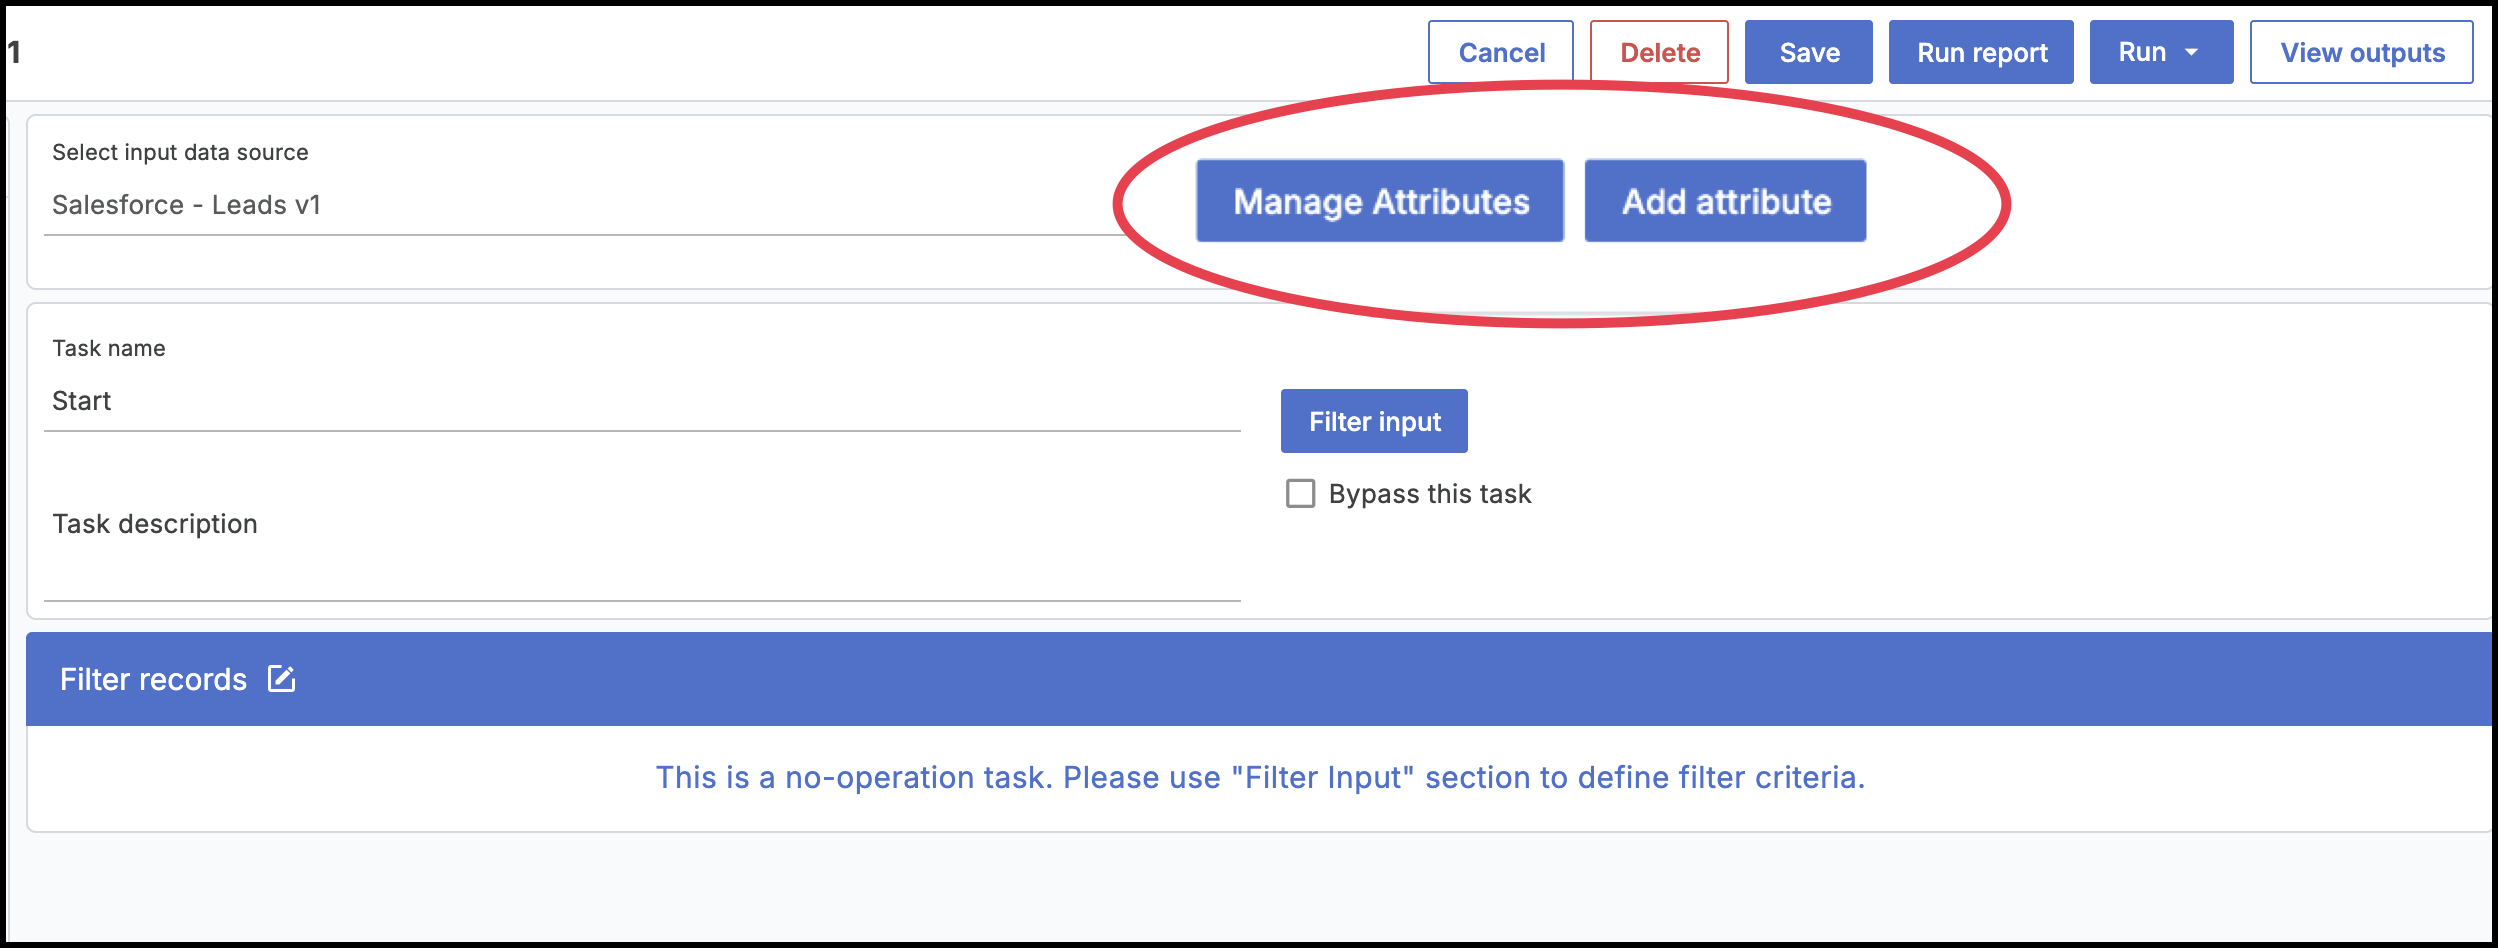
Task: Click the Add attribute button
Action: click(1725, 201)
